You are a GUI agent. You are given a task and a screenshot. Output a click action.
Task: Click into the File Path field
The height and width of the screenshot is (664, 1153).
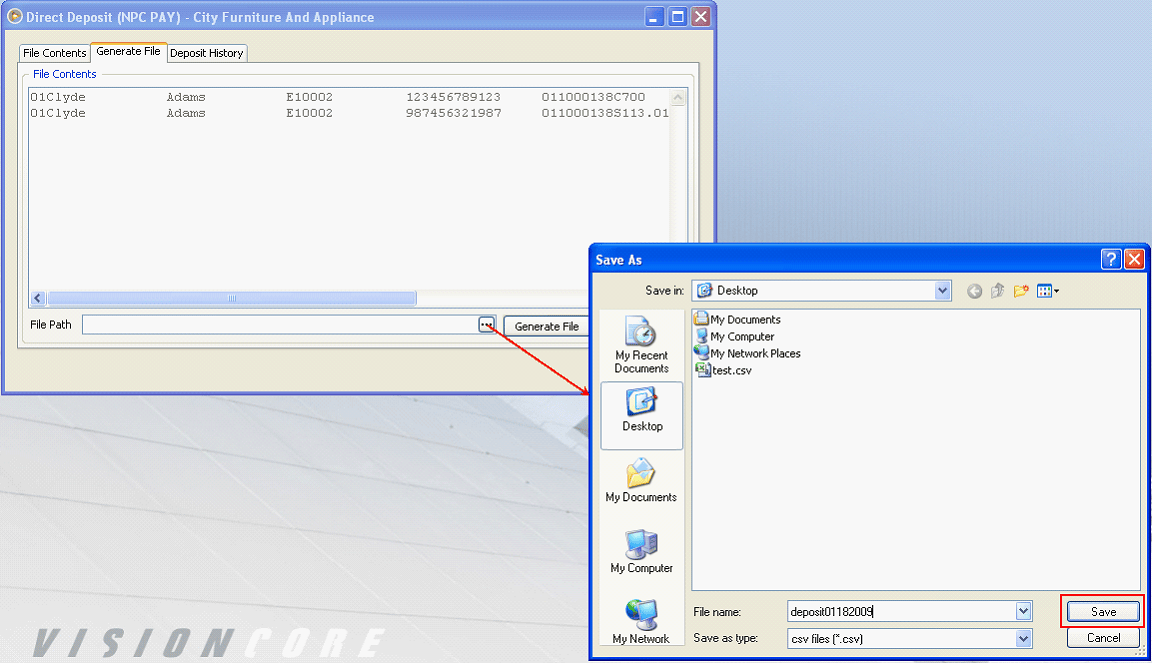coord(280,324)
